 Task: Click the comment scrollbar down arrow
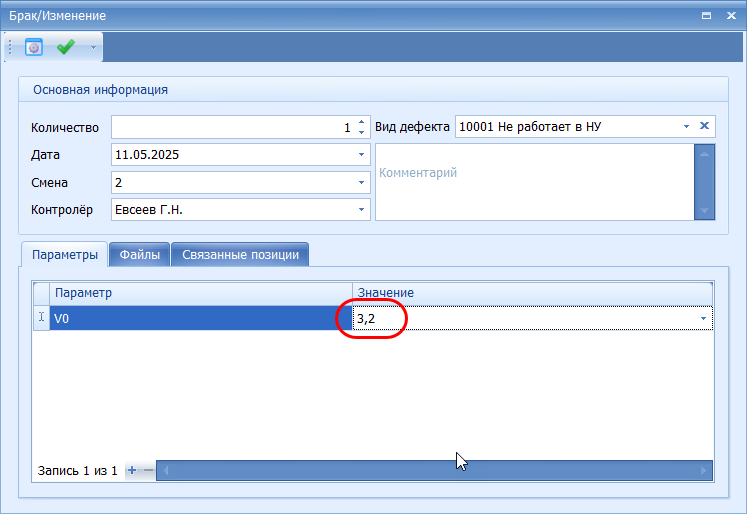705,211
